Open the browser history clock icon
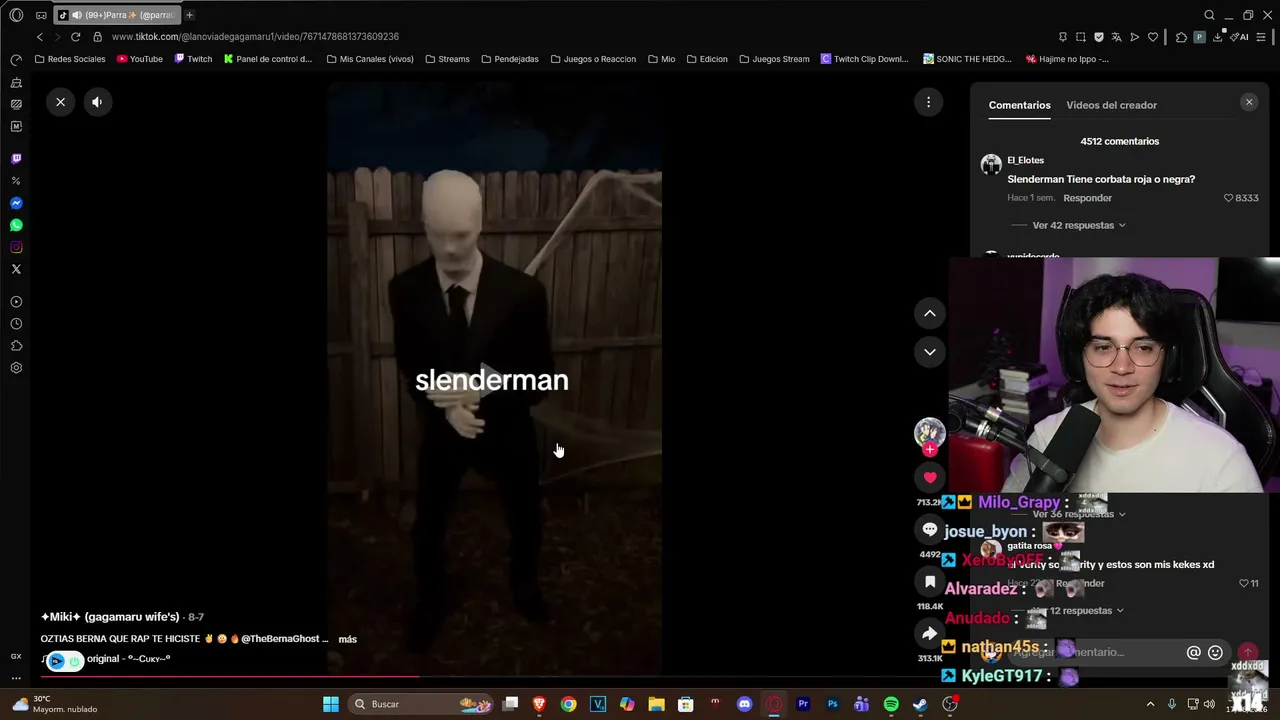This screenshot has height=720, width=1280. [16, 324]
